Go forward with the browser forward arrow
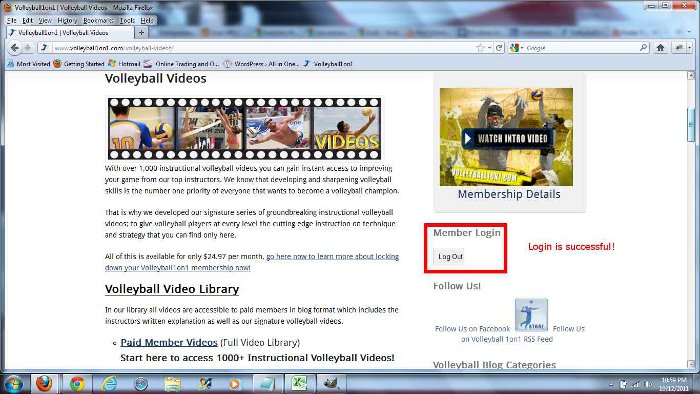This screenshot has width=700, height=394. coord(27,48)
